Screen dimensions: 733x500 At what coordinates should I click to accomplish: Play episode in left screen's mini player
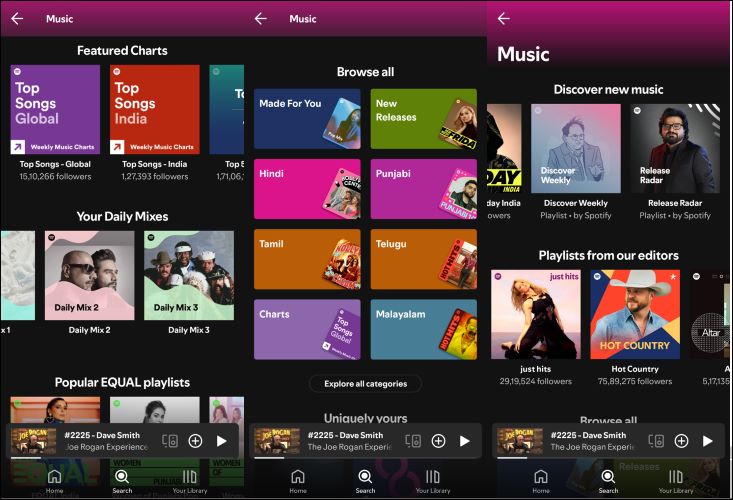coord(222,441)
